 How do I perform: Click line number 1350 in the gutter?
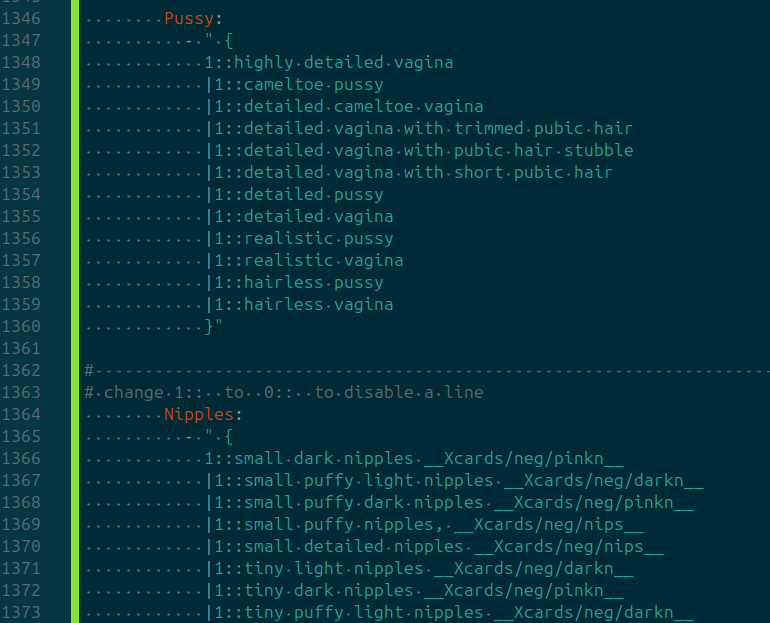[x=21, y=106]
